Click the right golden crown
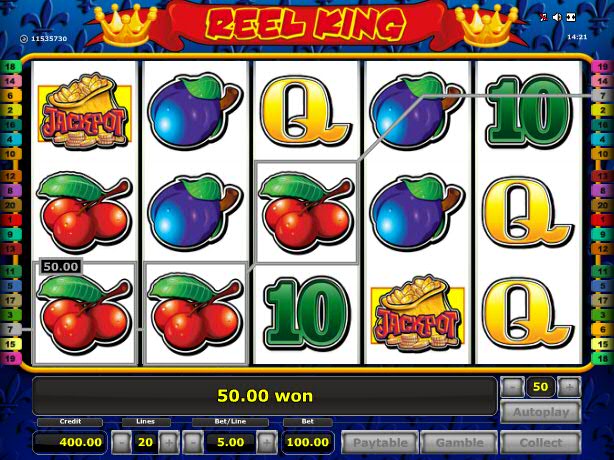The width and height of the screenshot is (614, 460). tap(486, 24)
